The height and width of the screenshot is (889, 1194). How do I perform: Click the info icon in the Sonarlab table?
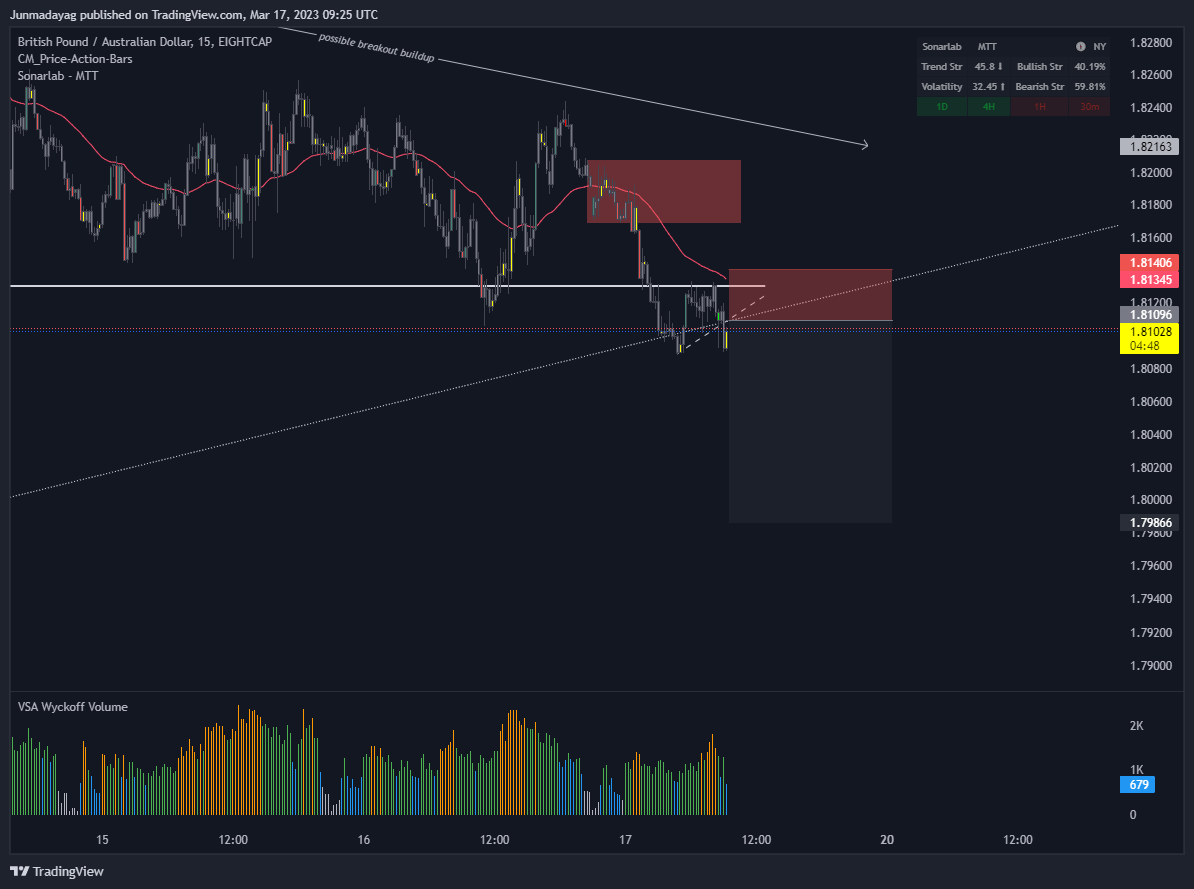[1081, 46]
